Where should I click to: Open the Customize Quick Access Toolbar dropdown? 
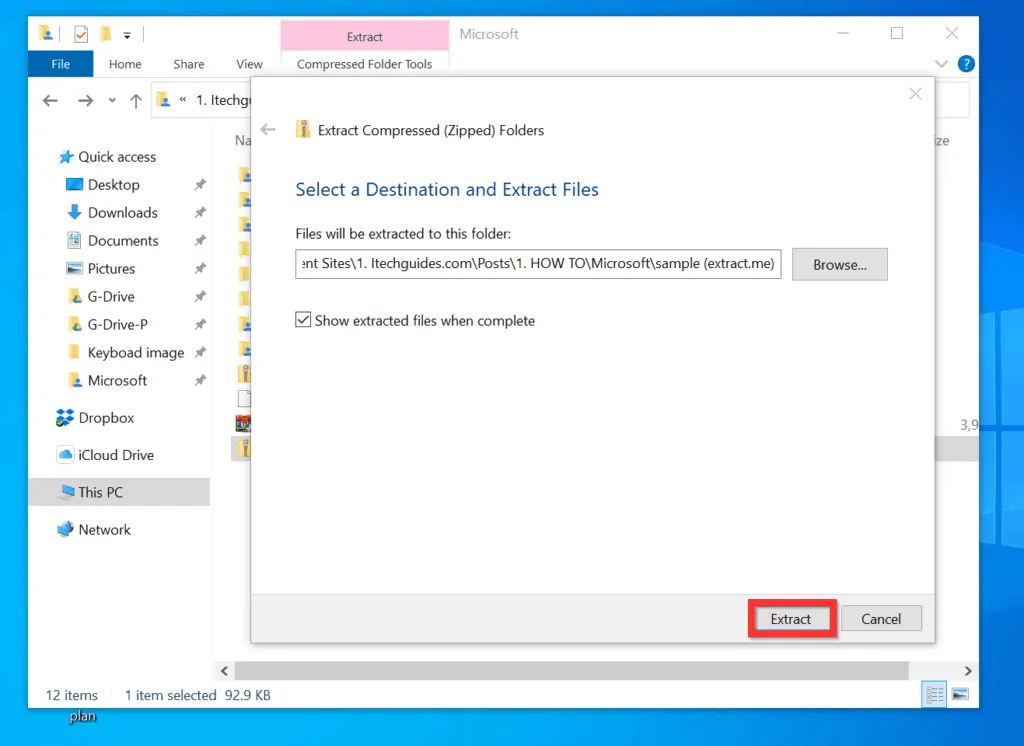pos(127,36)
